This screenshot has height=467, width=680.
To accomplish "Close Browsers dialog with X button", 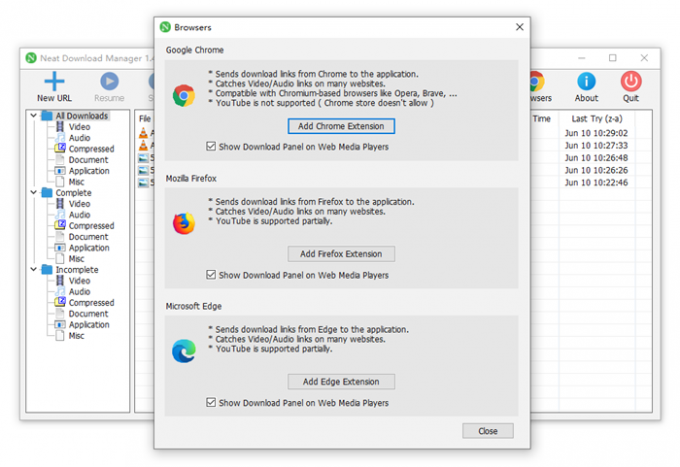I will tap(520, 27).
